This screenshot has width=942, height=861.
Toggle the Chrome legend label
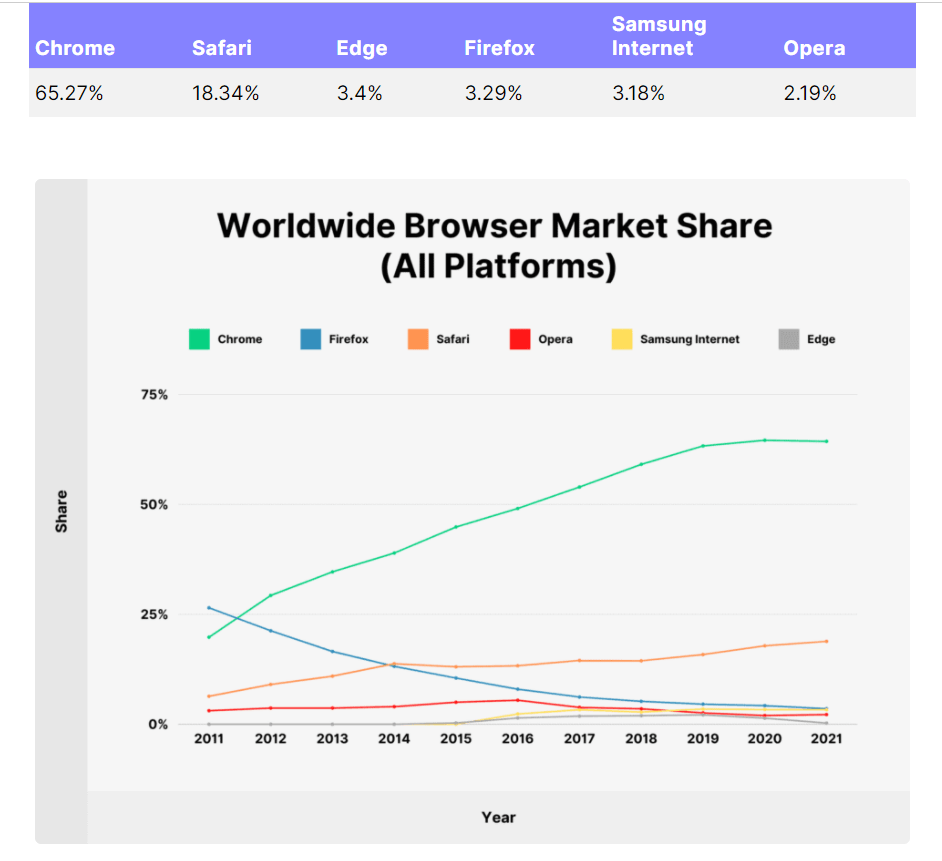[240, 339]
